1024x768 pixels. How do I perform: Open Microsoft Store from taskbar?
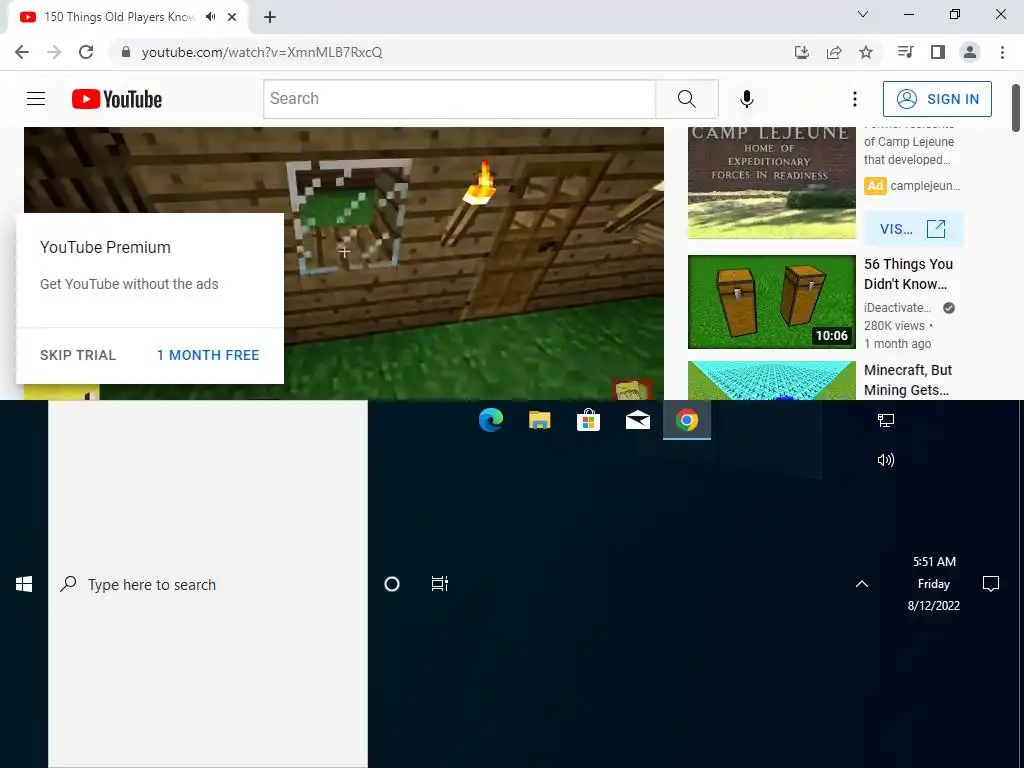[x=588, y=420]
